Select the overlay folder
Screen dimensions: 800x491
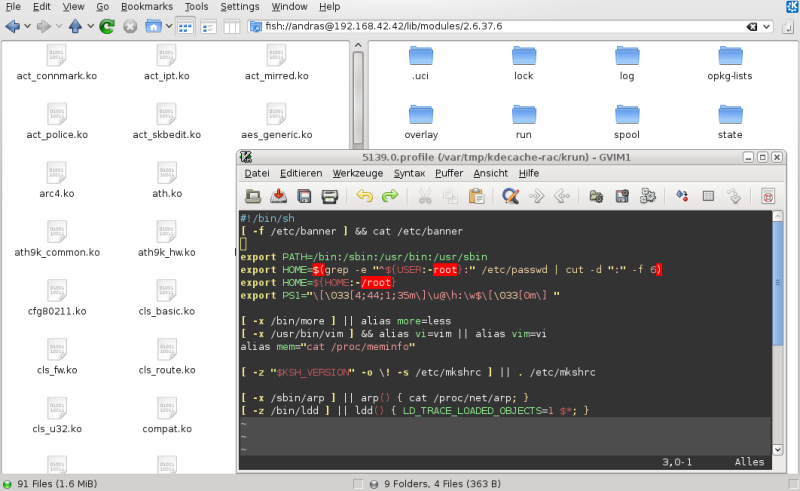[421, 122]
